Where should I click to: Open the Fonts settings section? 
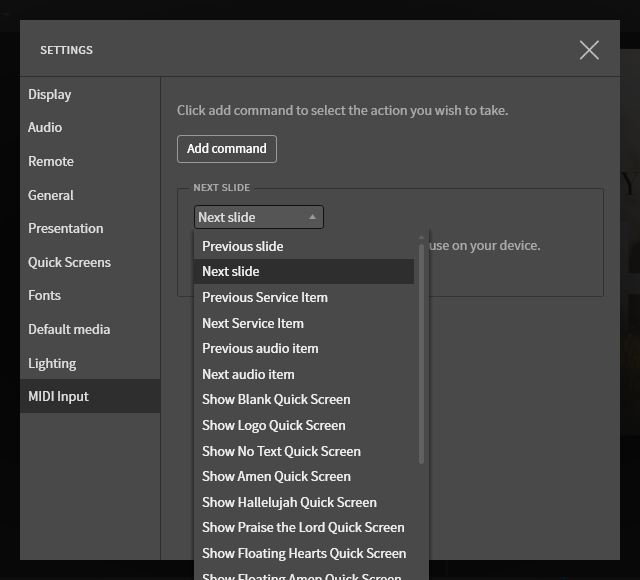tap(90, 295)
